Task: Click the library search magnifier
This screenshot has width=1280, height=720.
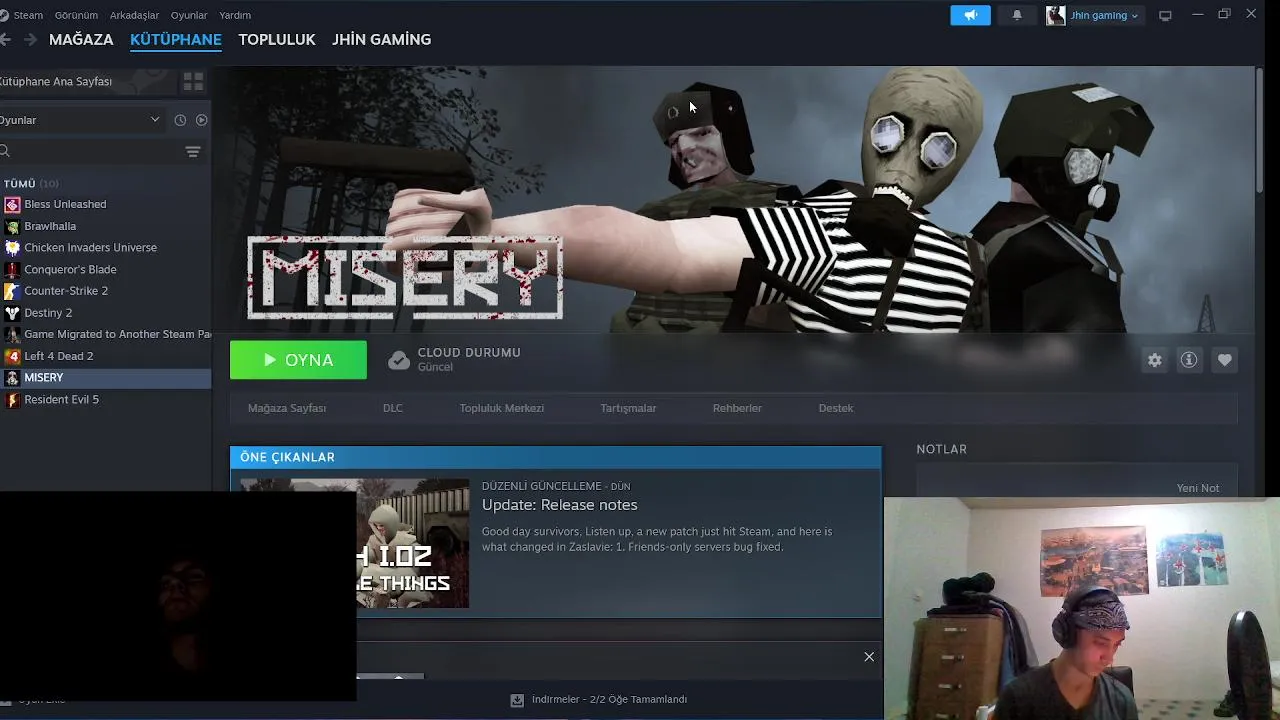Action: pyautogui.click(x=5, y=151)
